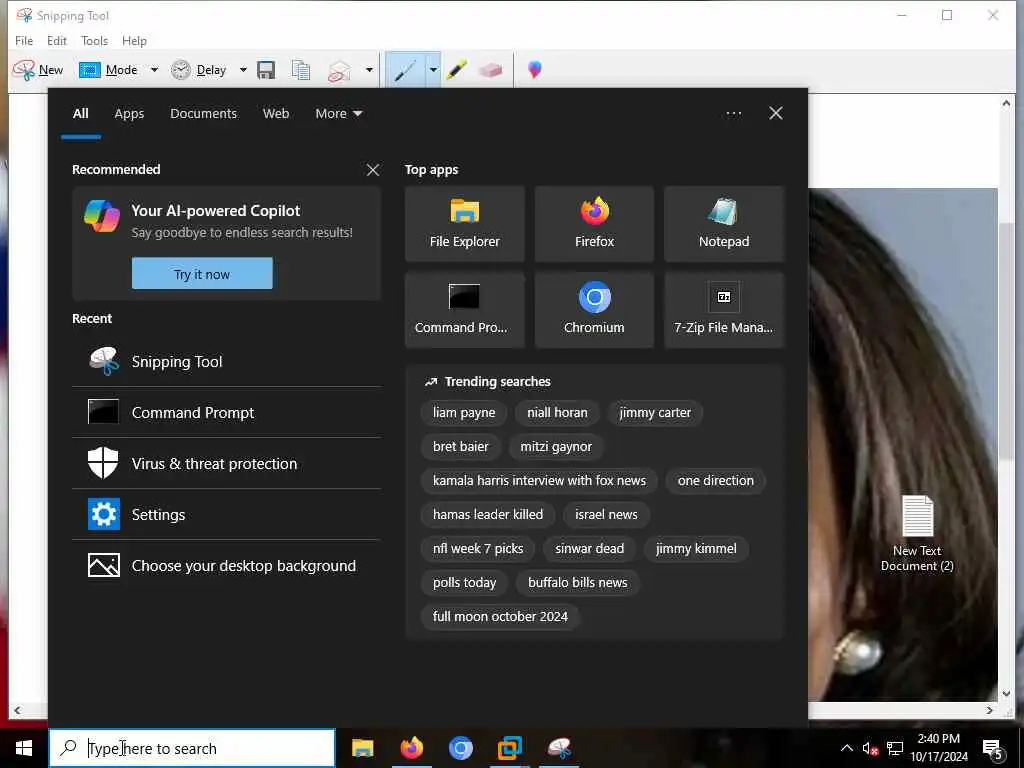Open the Mode snip type button

click(108, 70)
